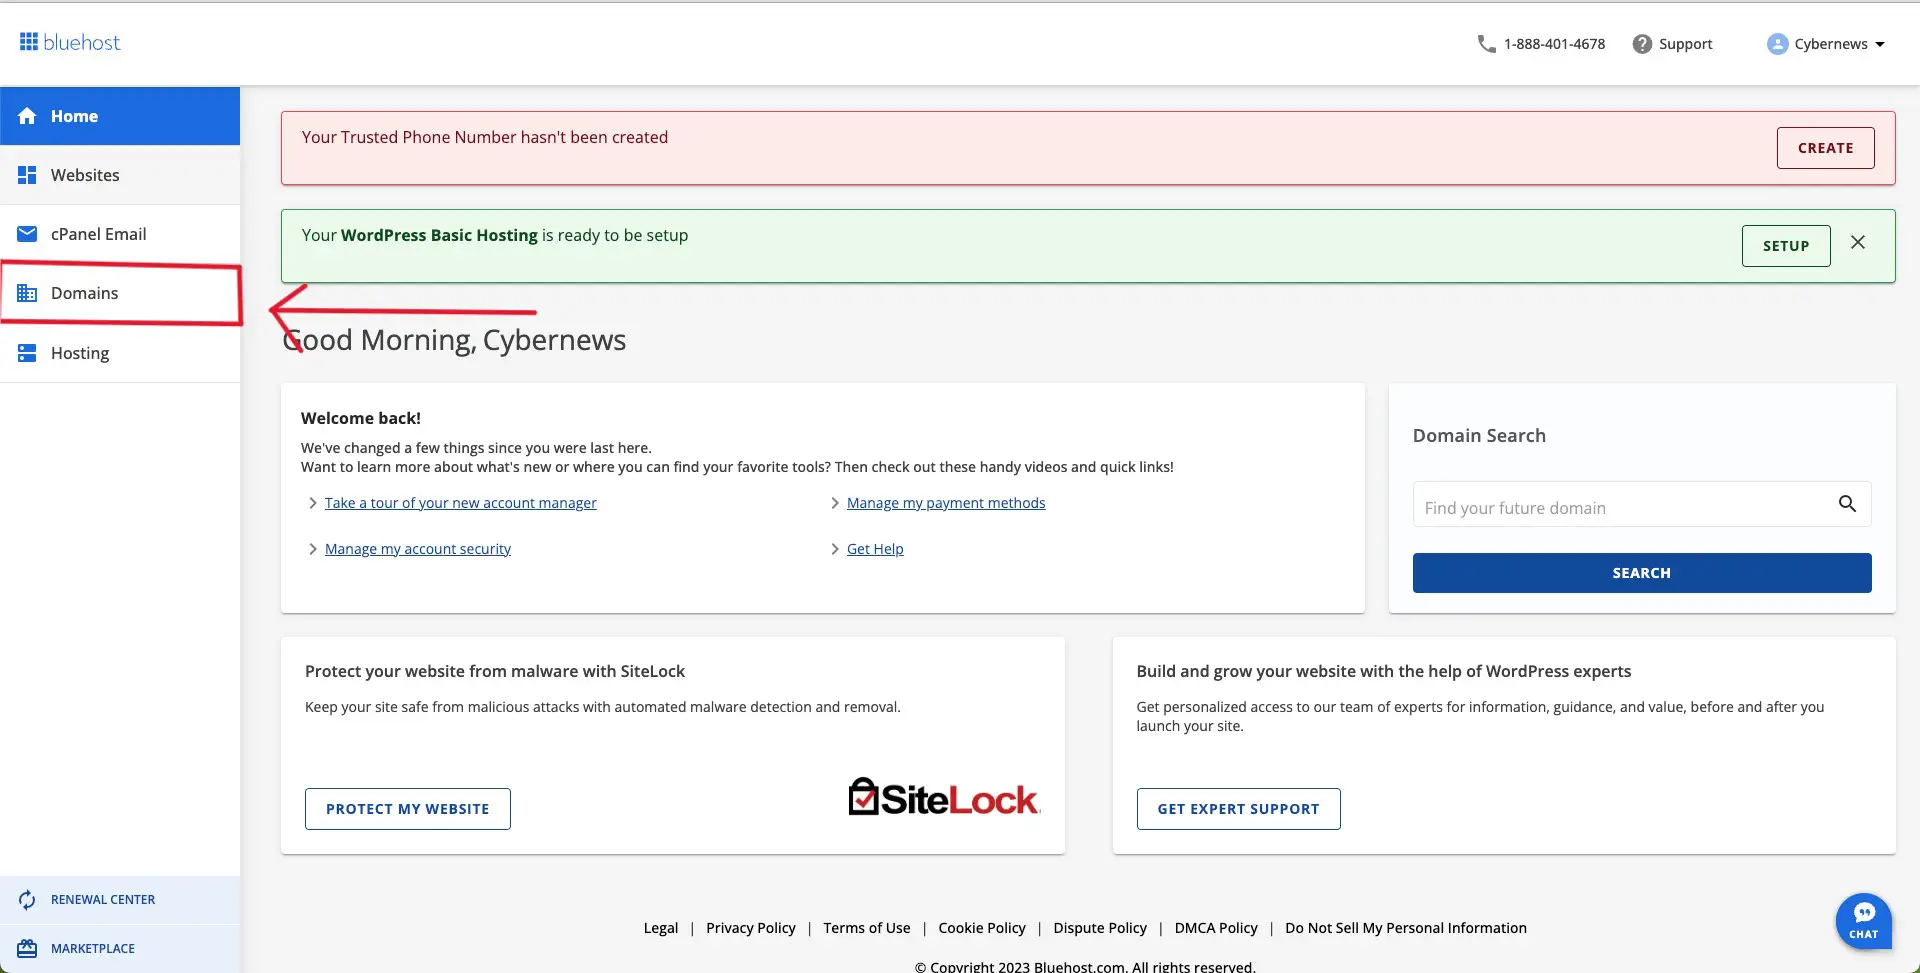1920x973 pixels.
Task: Click the blue Search domain button
Action: [1642, 573]
